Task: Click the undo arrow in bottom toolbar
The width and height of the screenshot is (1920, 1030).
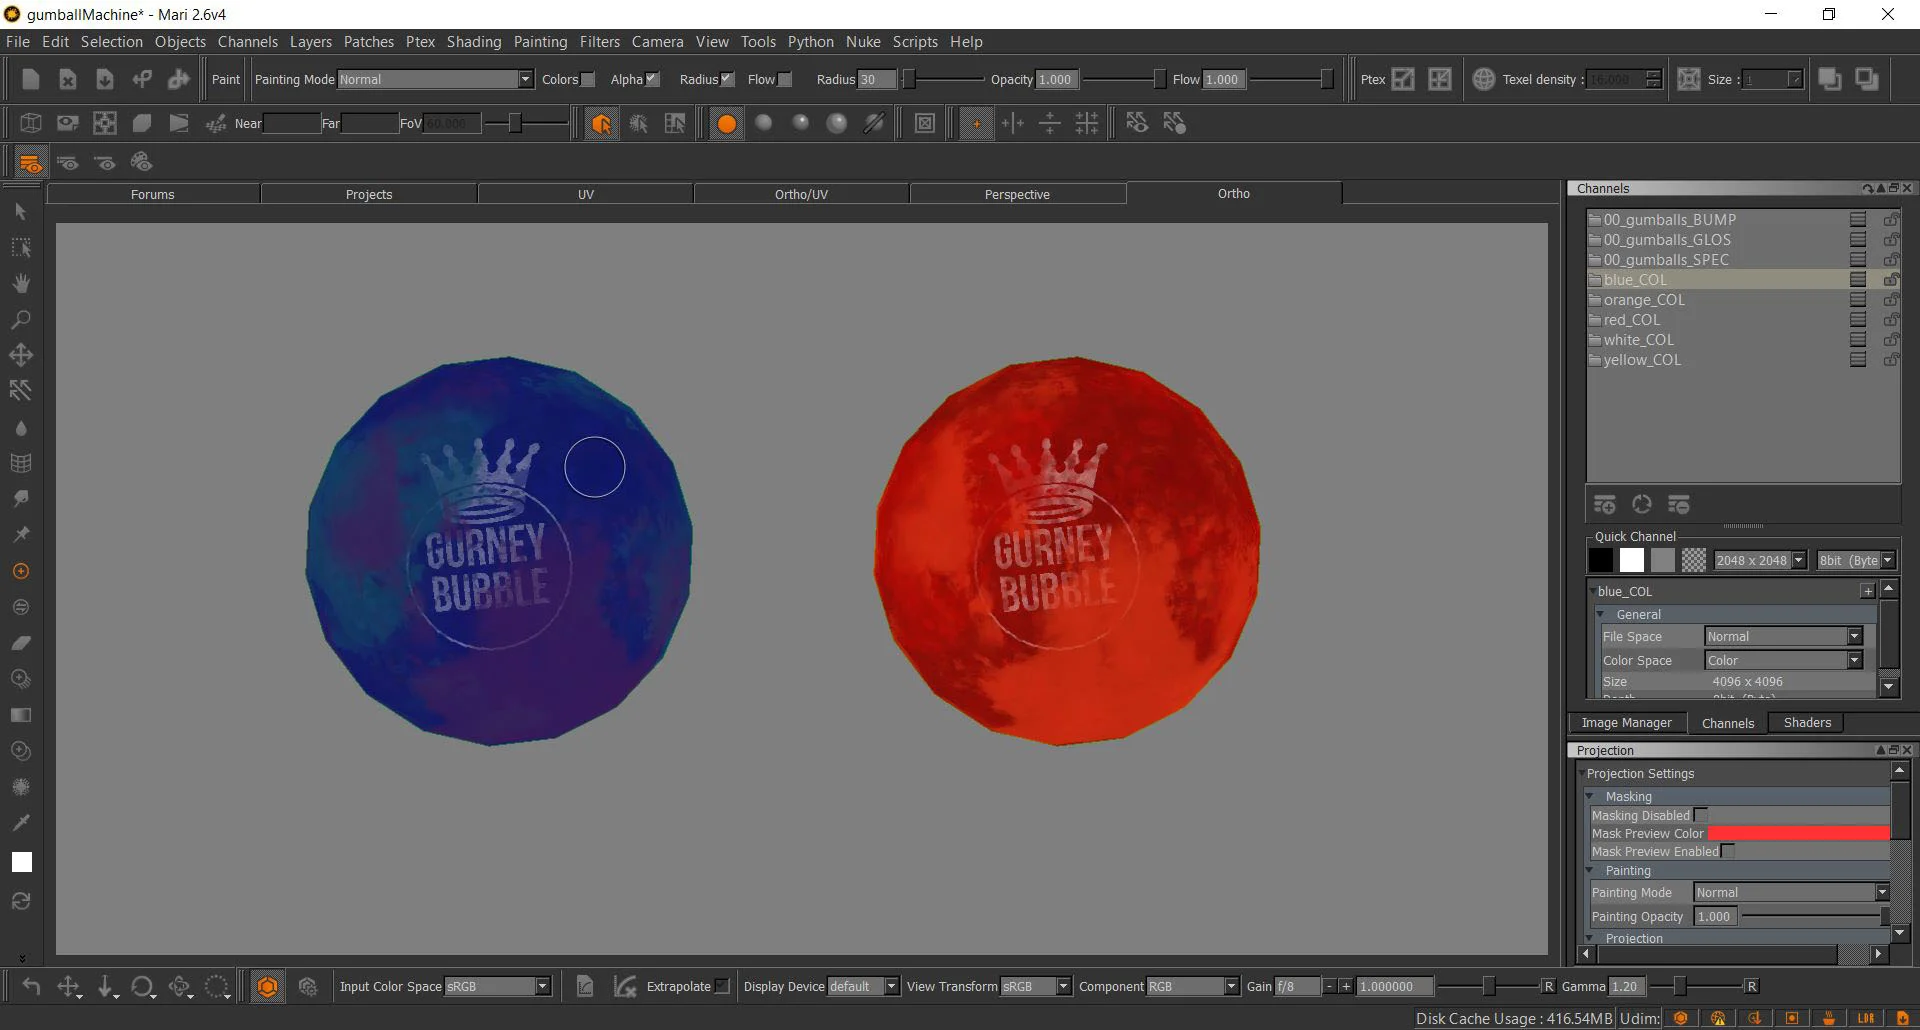Action: coord(31,987)
